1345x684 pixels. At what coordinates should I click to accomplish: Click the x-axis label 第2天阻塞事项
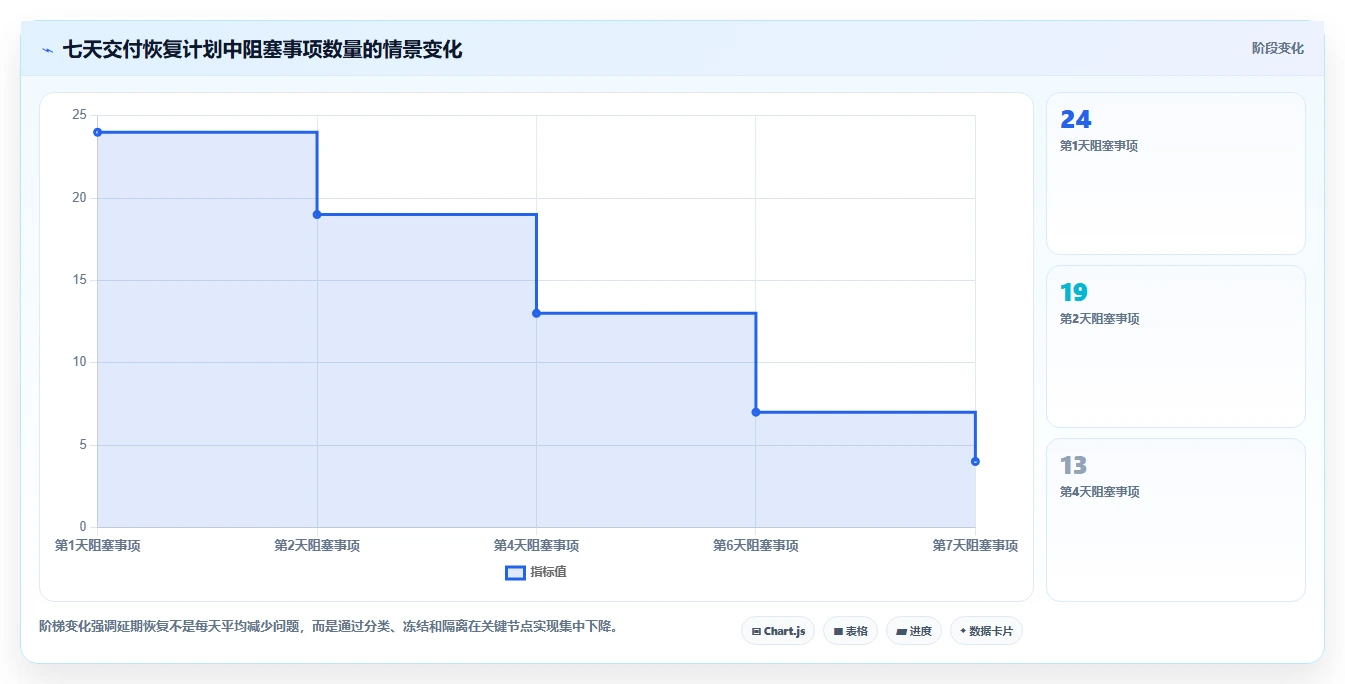[x=317, y=546]
